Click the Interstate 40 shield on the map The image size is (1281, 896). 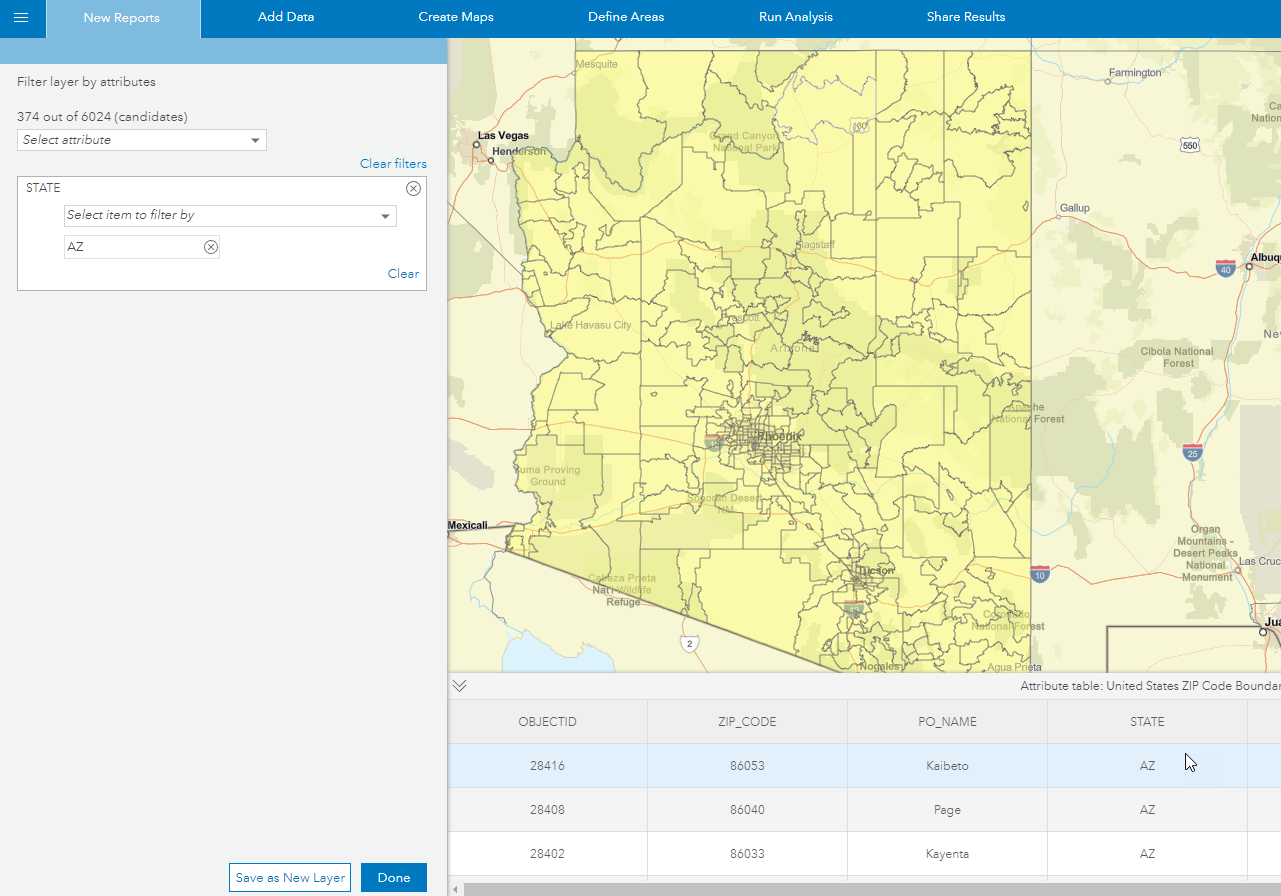click(1224, 268)
